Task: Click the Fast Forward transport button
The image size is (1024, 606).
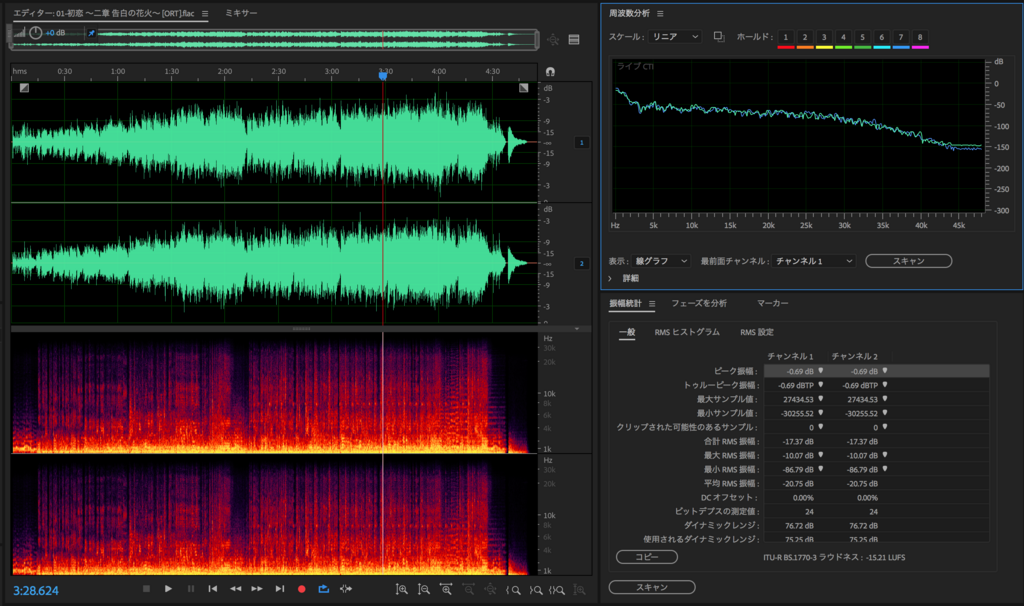Action: [257, 589]
